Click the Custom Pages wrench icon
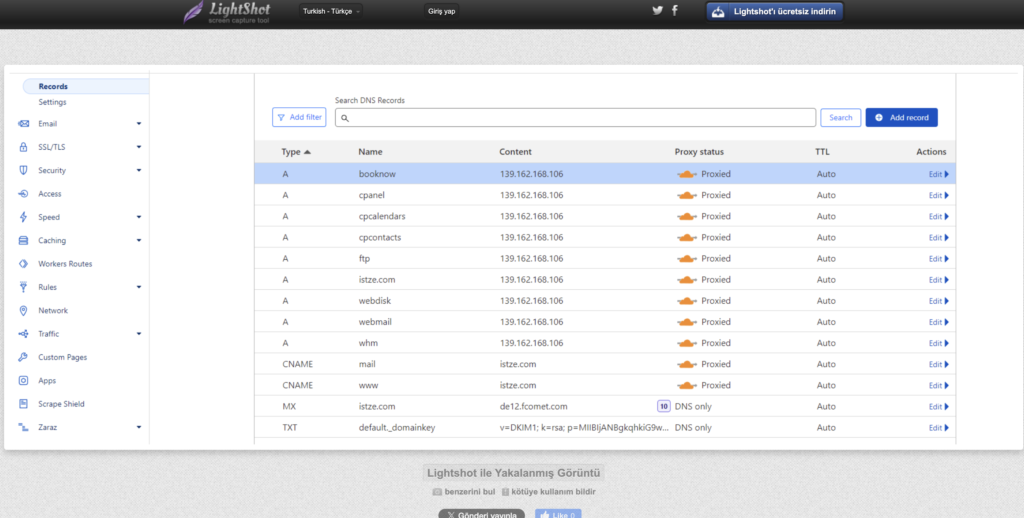Viewport: 1024px width, 518px height. tap(24, 357)
